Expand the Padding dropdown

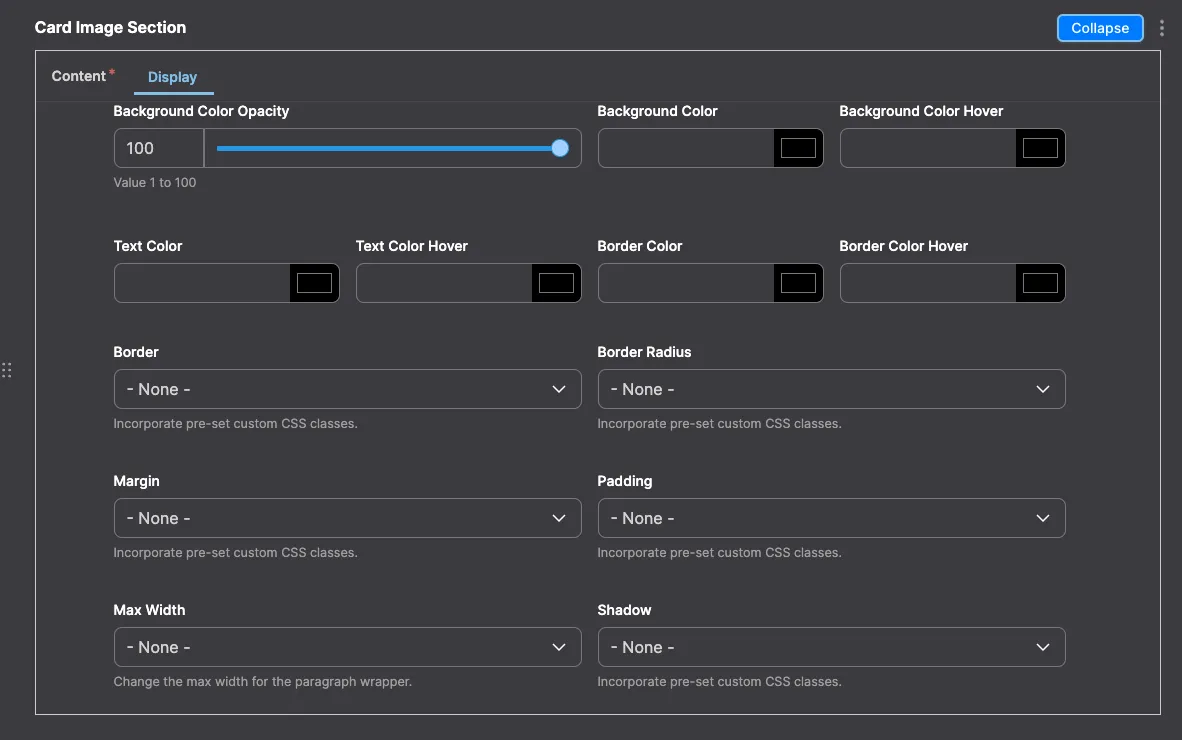point(831,518)
